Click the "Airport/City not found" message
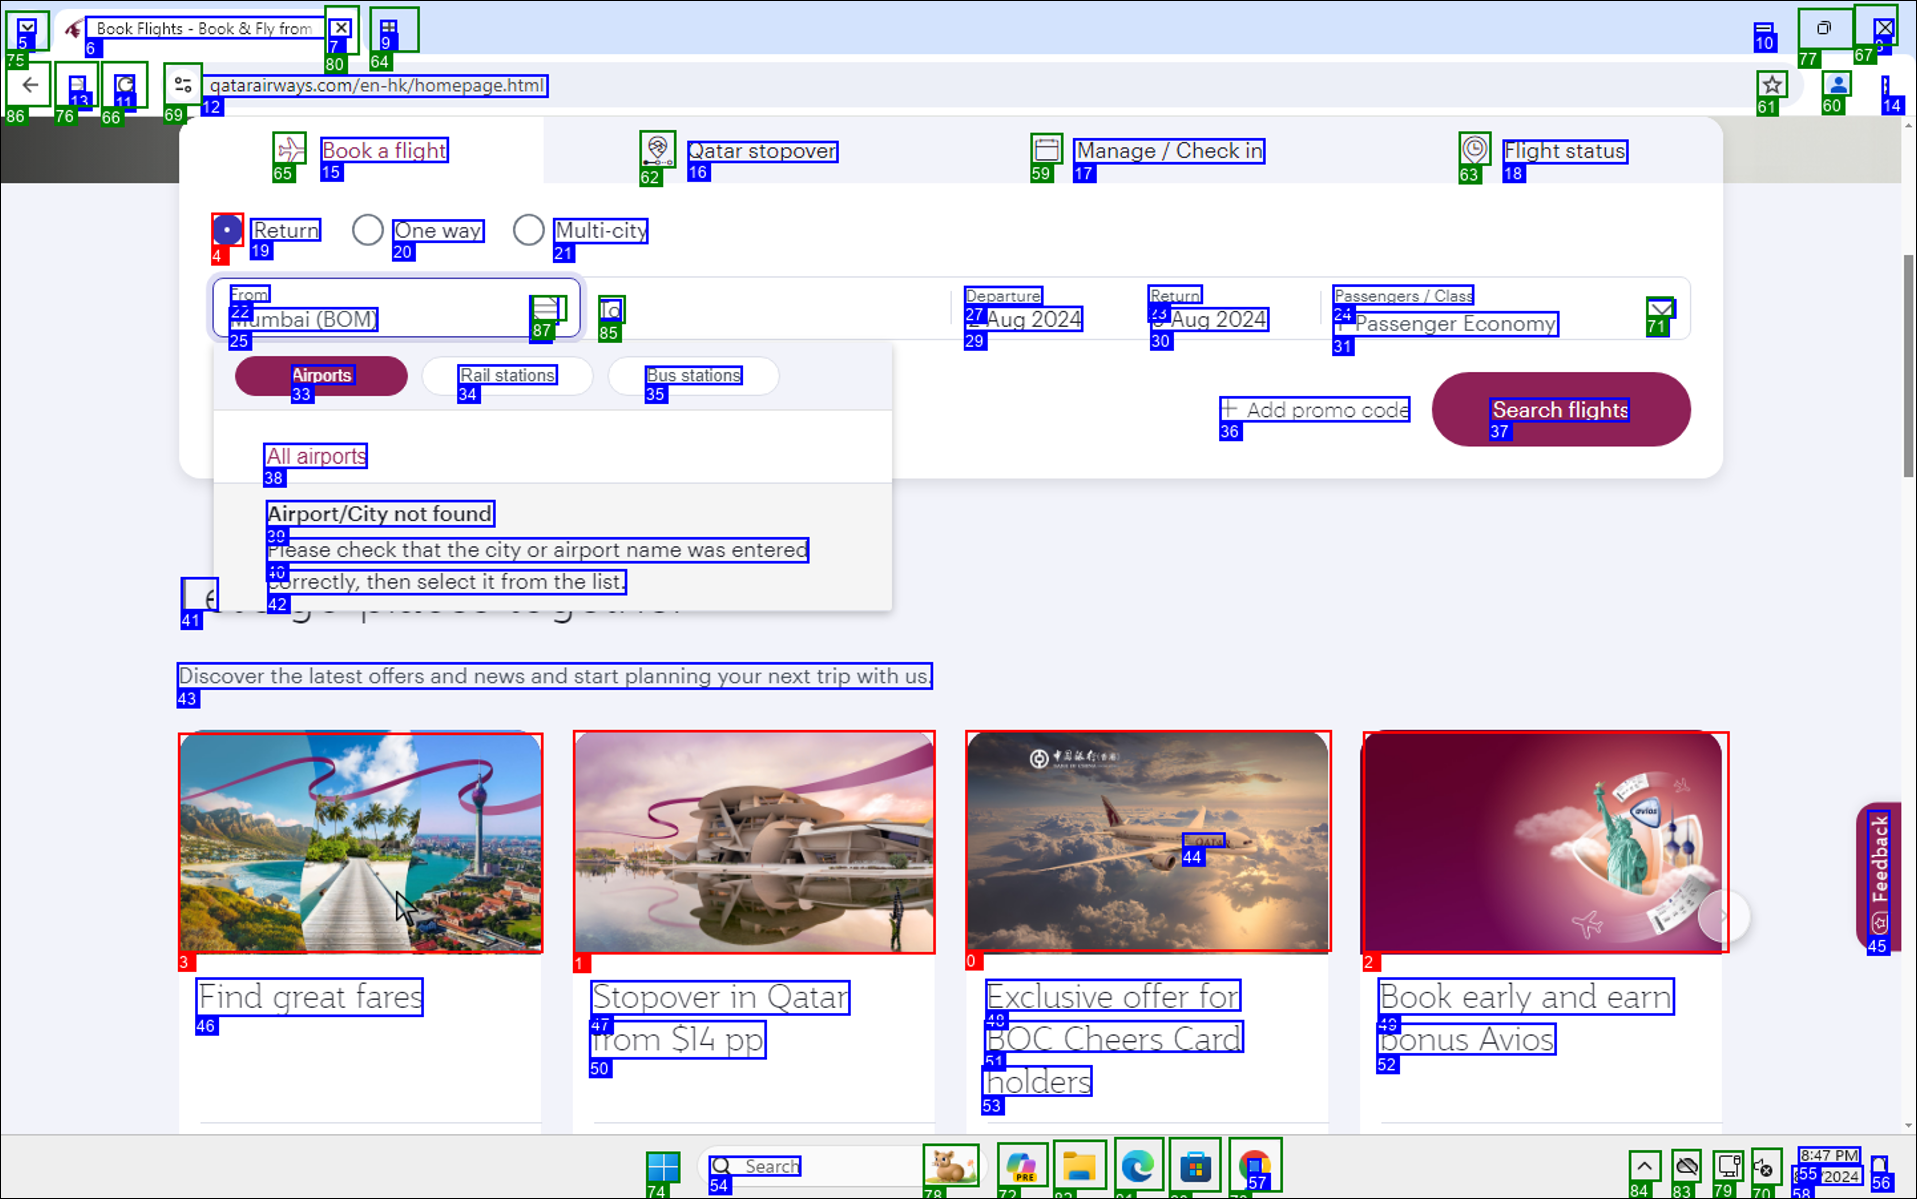 [380, 514]
